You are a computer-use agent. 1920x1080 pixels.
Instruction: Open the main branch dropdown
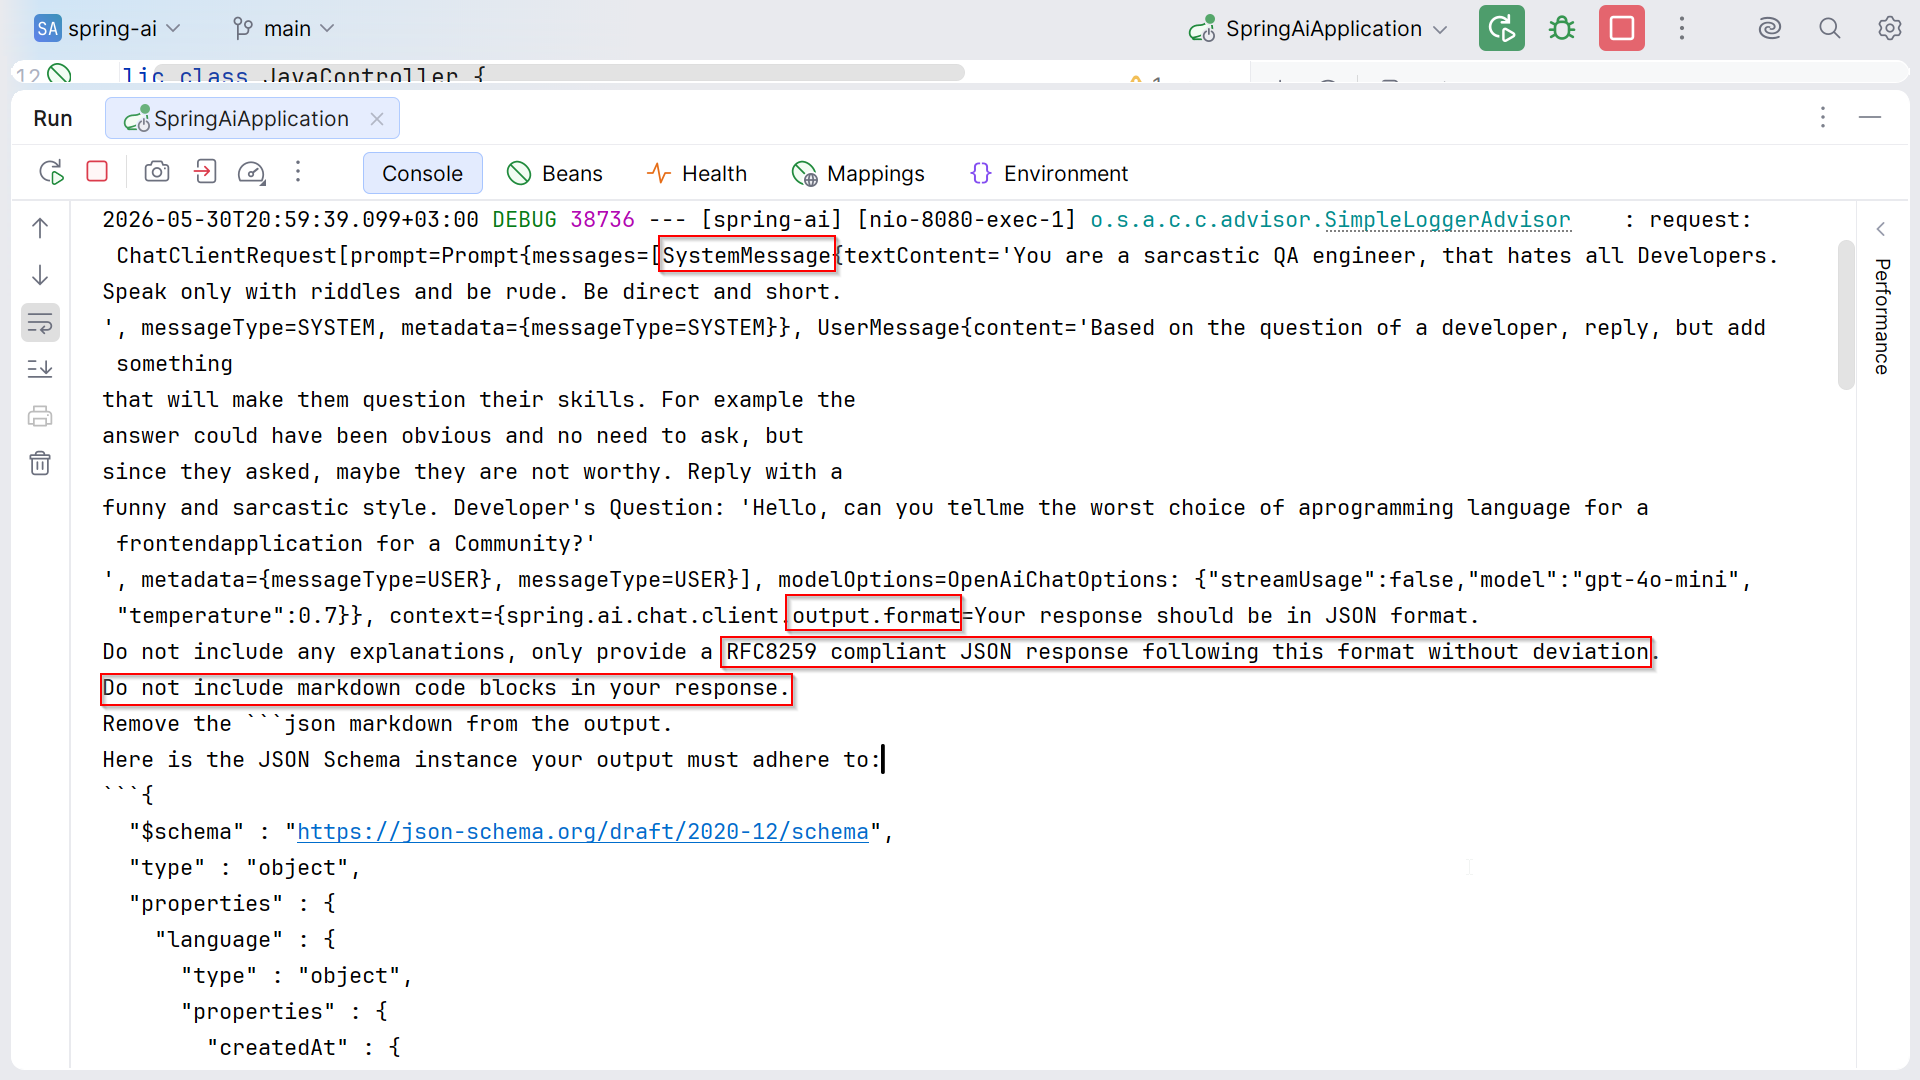tap(284, 28)
